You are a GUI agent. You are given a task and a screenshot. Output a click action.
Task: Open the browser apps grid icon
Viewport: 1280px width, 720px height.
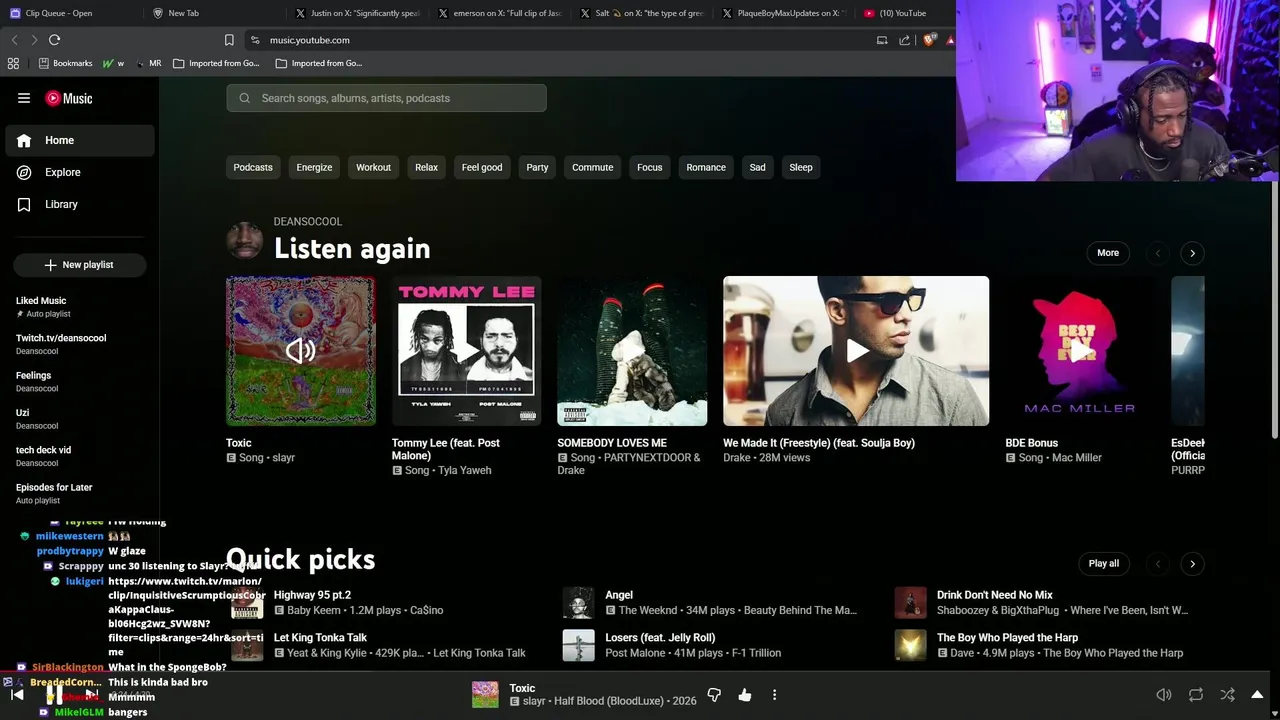13,63
